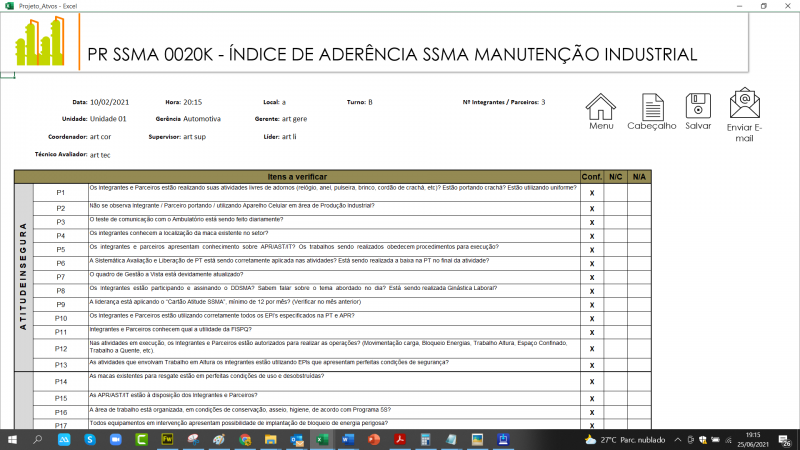Open the taskbar notification center

(786, 440)
